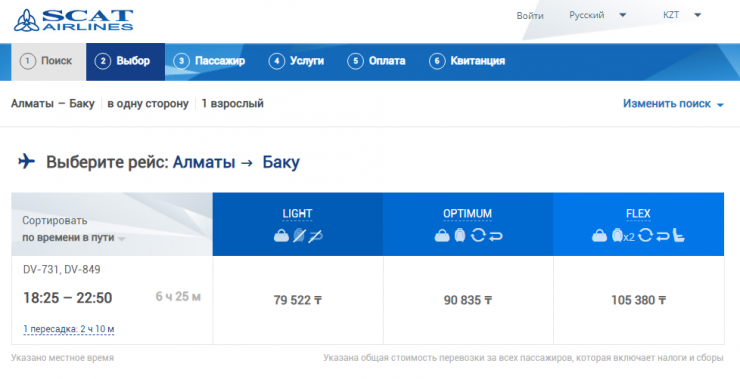
Task: Click crossed-out baggage icon under LIGHT
Action: (299, 235)
